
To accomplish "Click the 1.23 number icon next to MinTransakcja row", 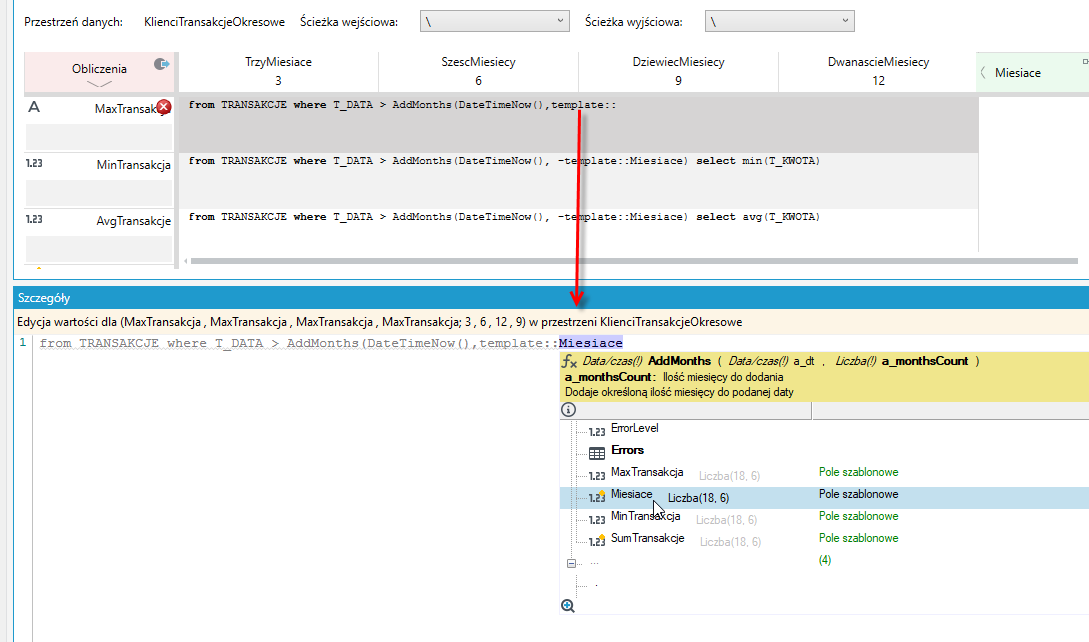I will 34,163.
